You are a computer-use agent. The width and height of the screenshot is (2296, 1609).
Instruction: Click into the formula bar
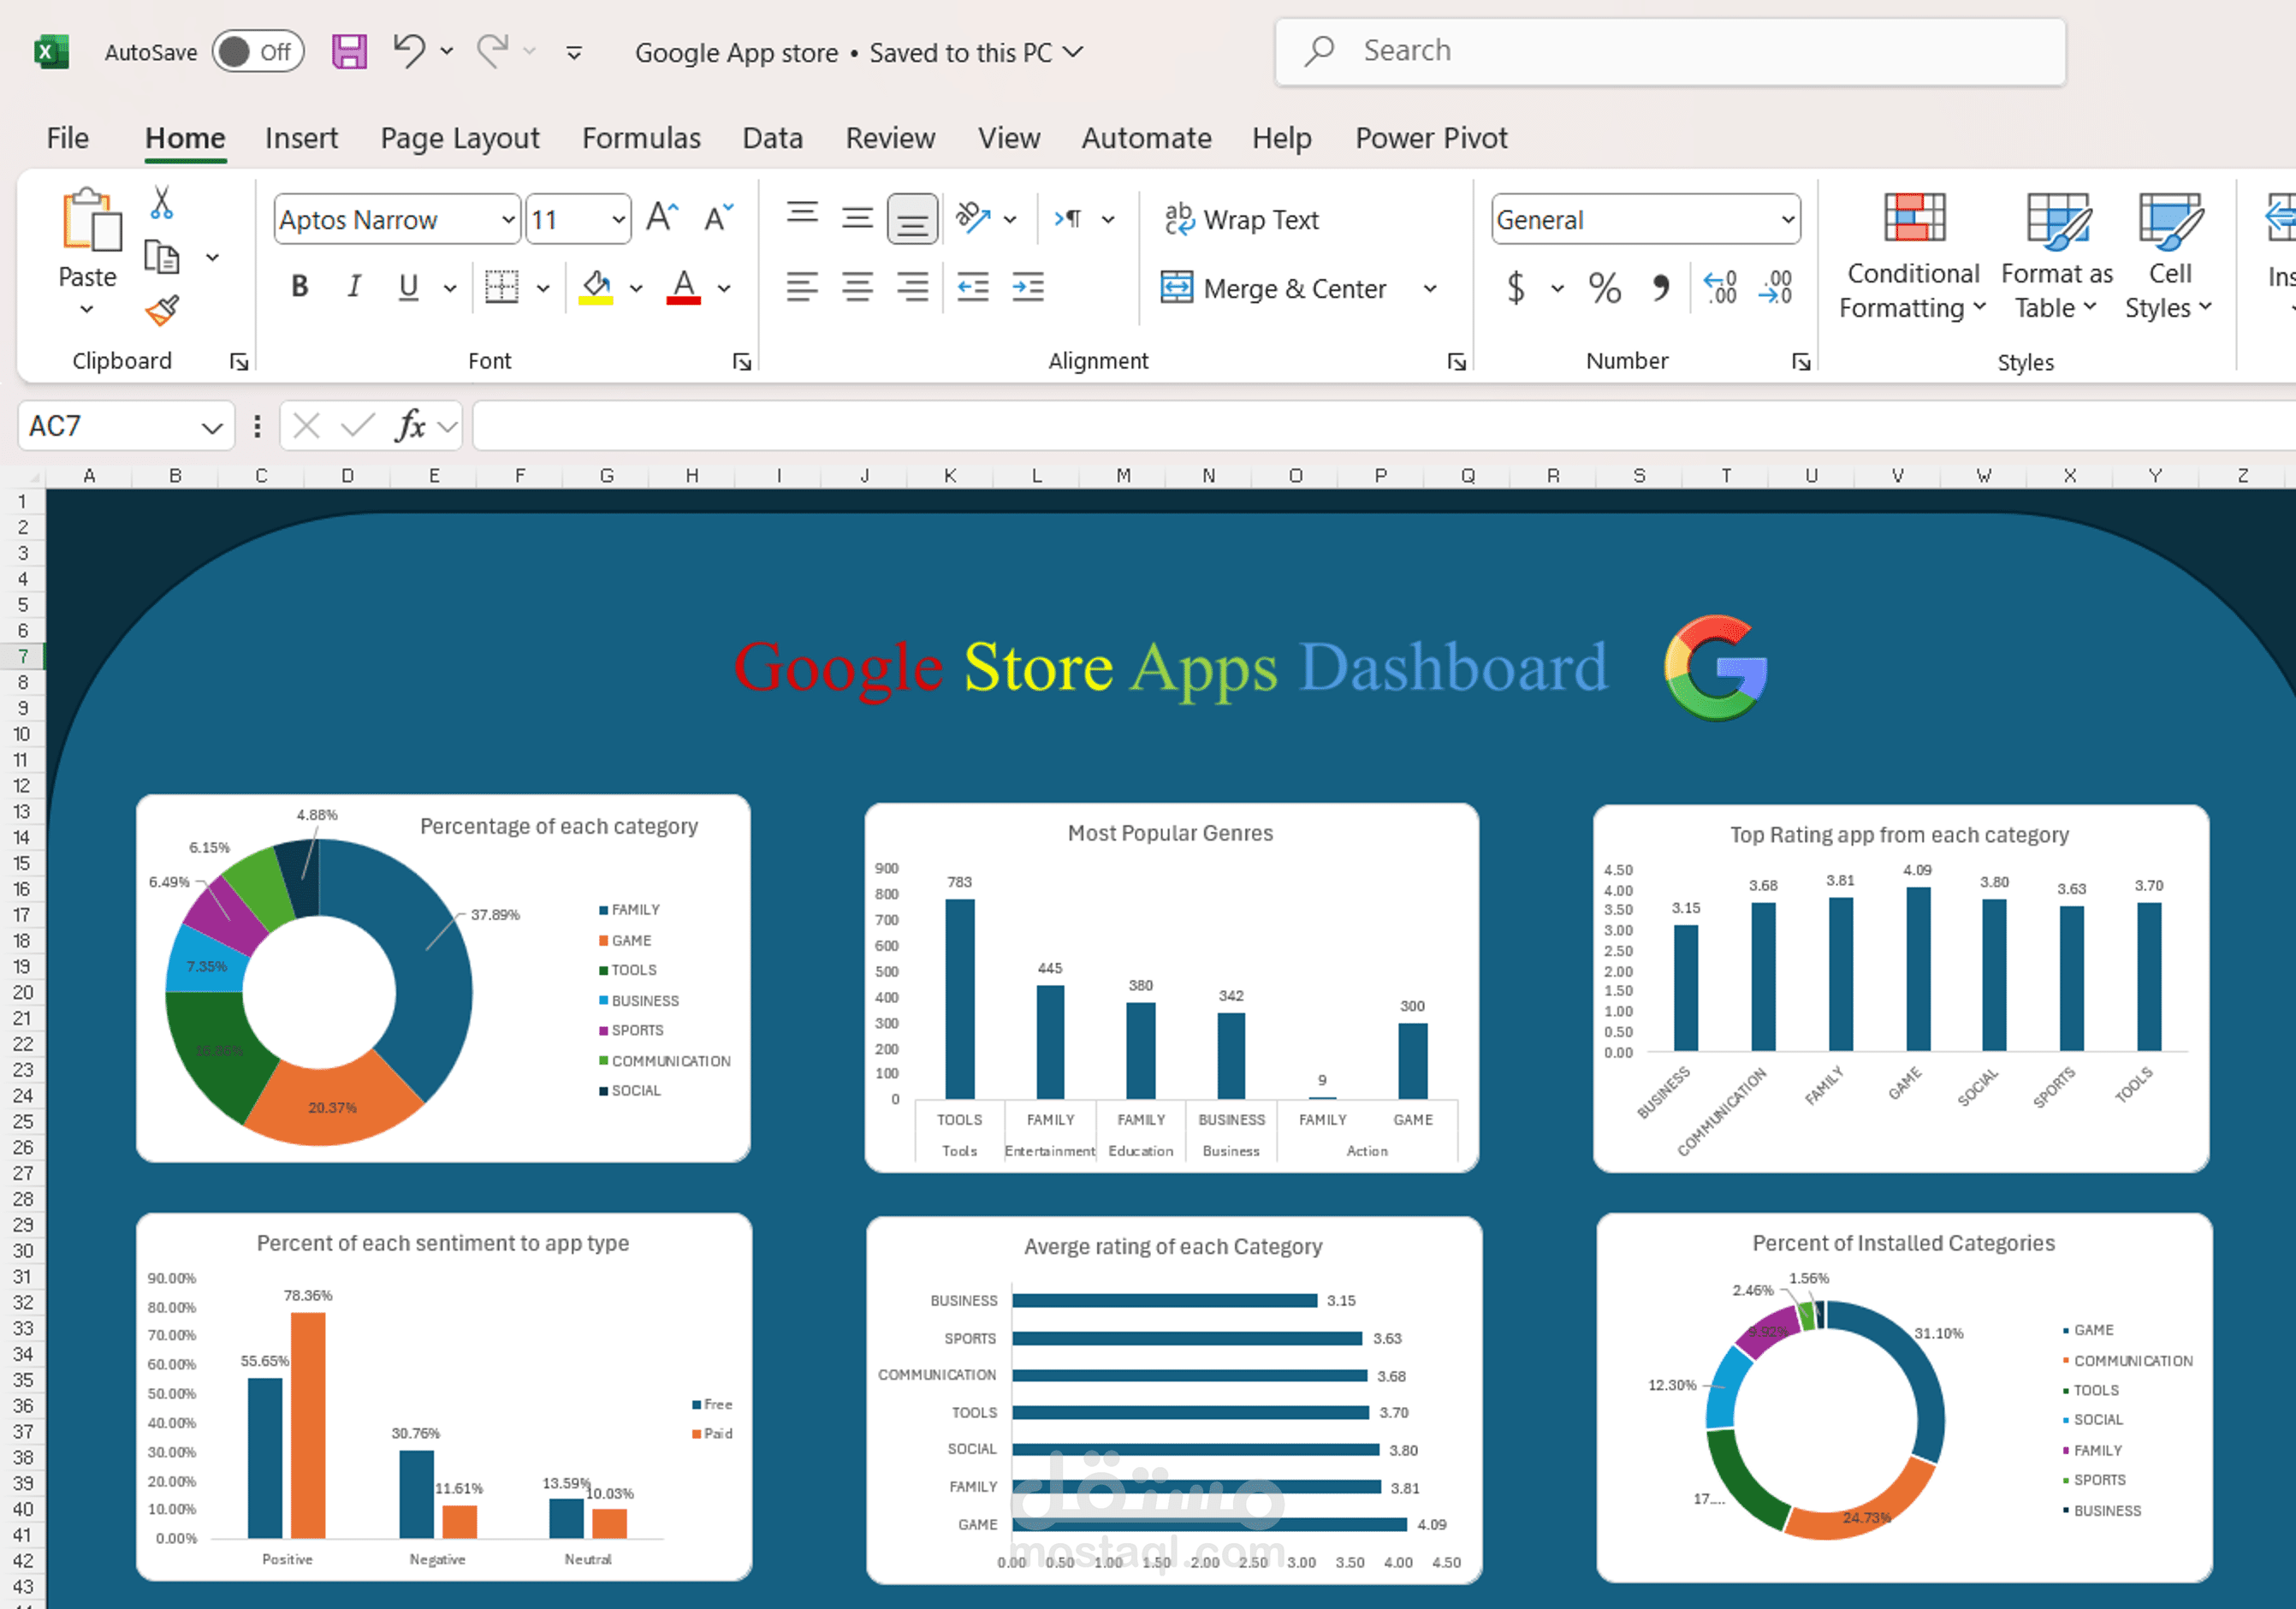1384,427
